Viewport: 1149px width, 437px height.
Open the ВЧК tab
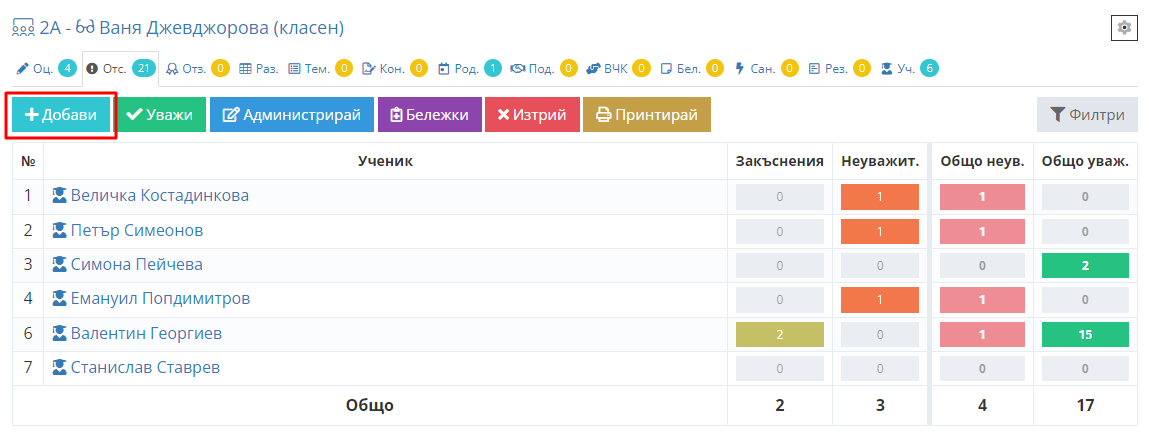[618, 69]
